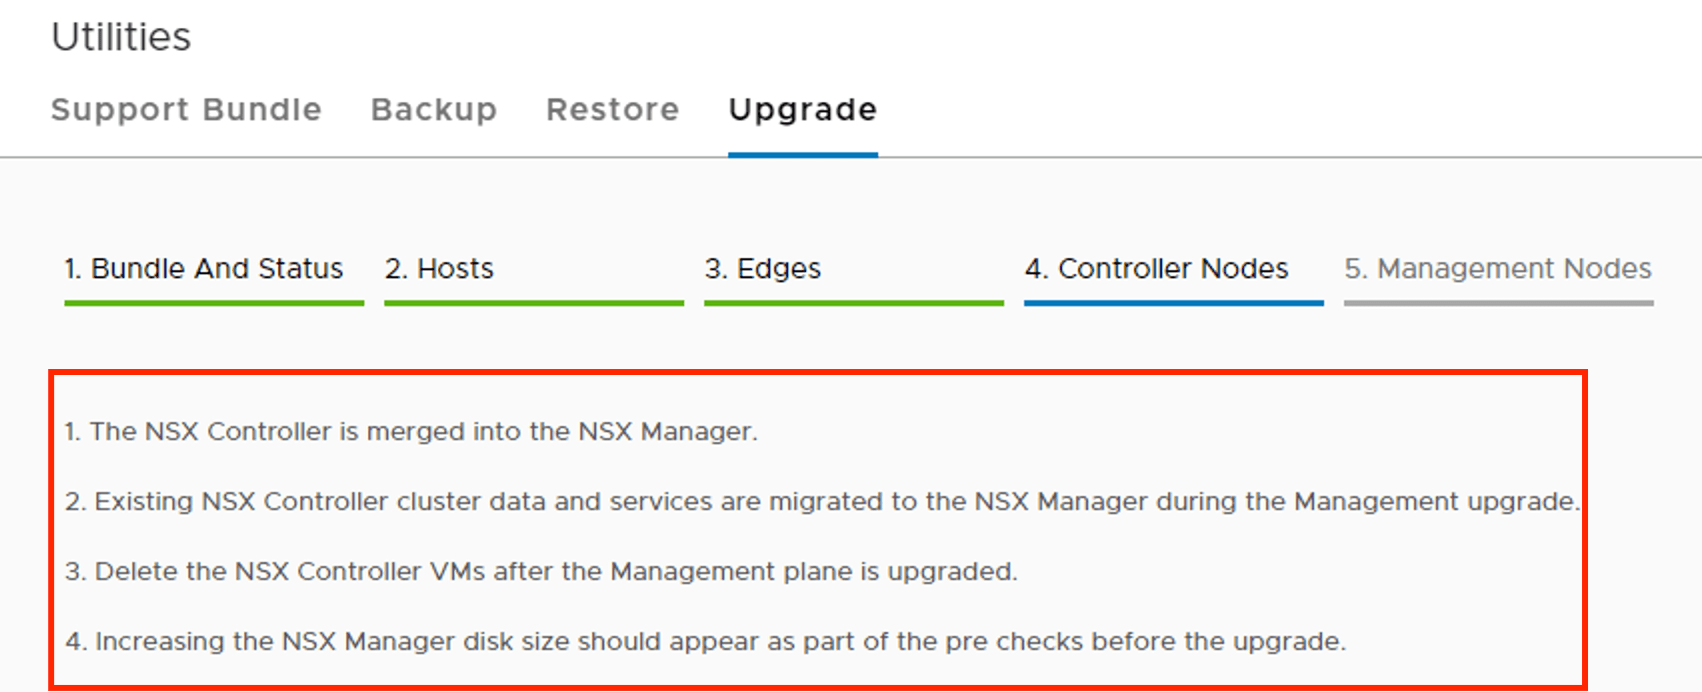The width and height of the screenshot is (1702, 692).
Task: Jump to the Edges upgrade step
Action: pos(763,268)
